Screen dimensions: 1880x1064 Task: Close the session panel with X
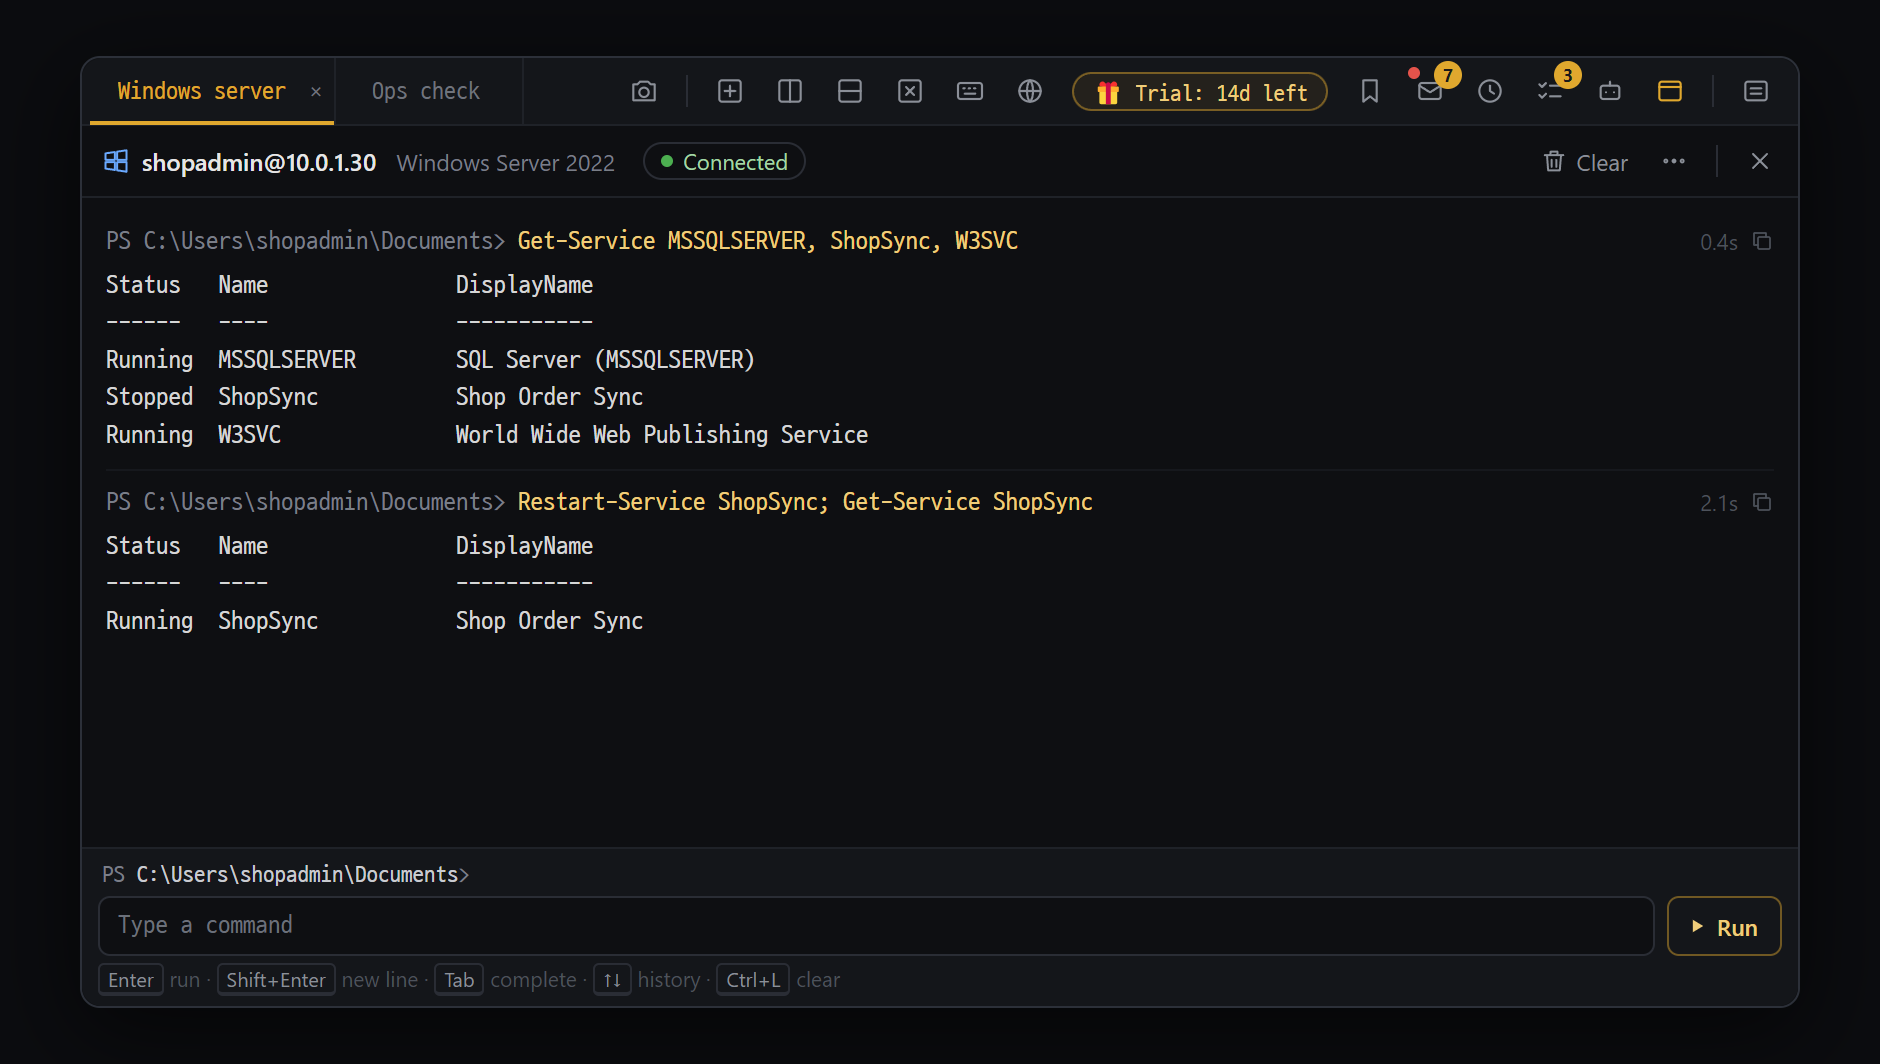pyautogui.click(x=1760, y=162)
